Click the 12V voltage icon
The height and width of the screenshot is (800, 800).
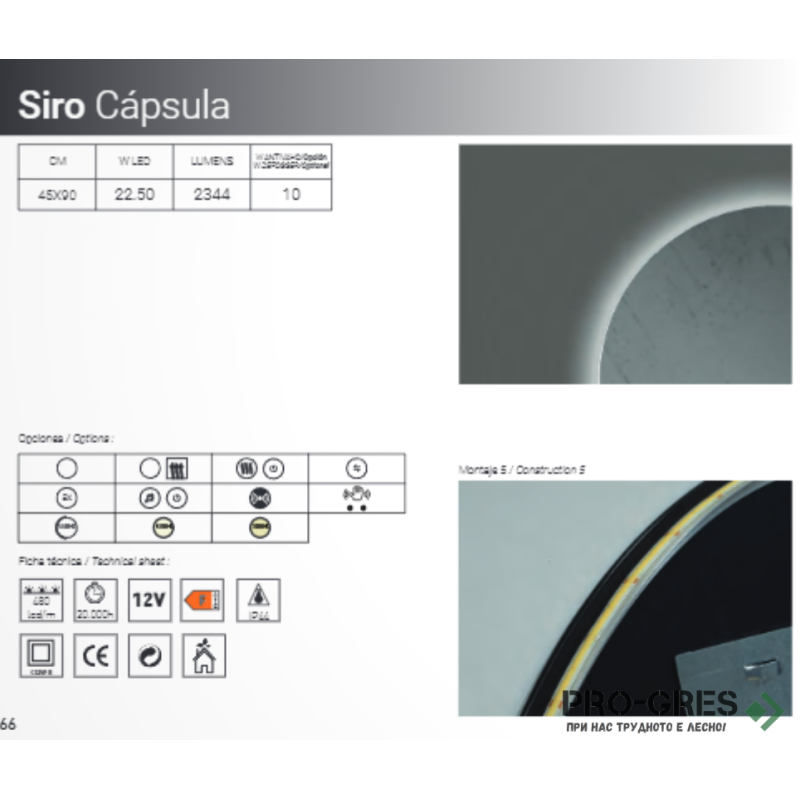tap(149, 600)
